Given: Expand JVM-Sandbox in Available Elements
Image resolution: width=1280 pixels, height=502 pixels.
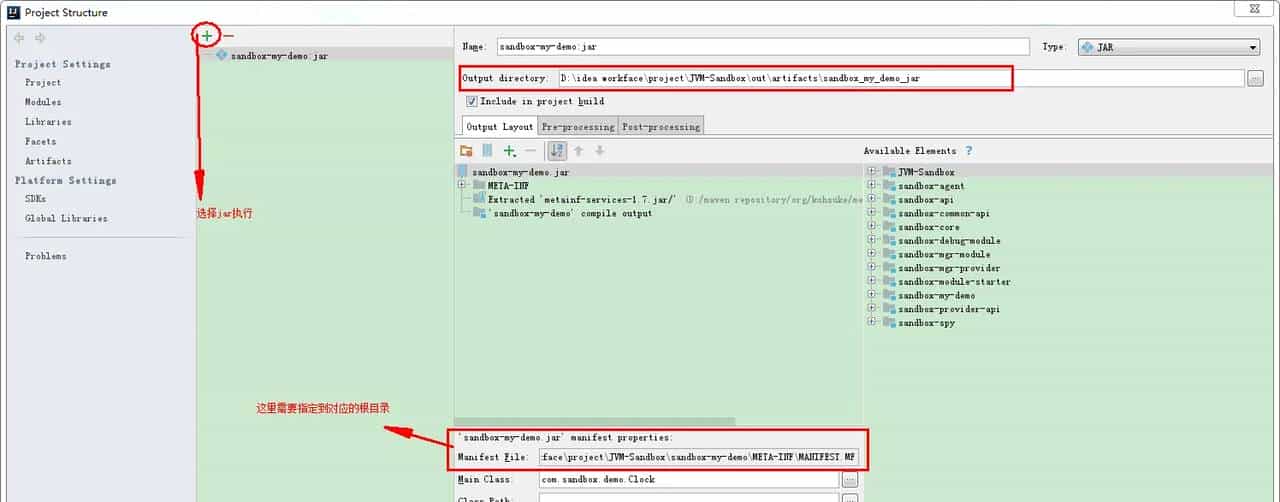Looking at the screenshot, I should [x=873, y=172].
